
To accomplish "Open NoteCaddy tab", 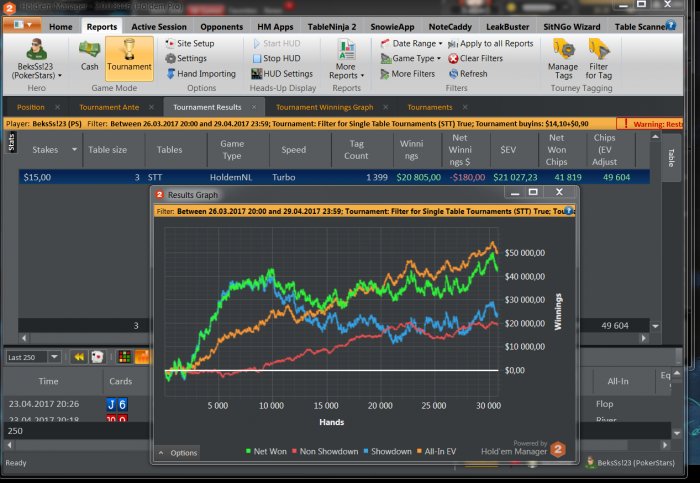I will pos(450,27).
